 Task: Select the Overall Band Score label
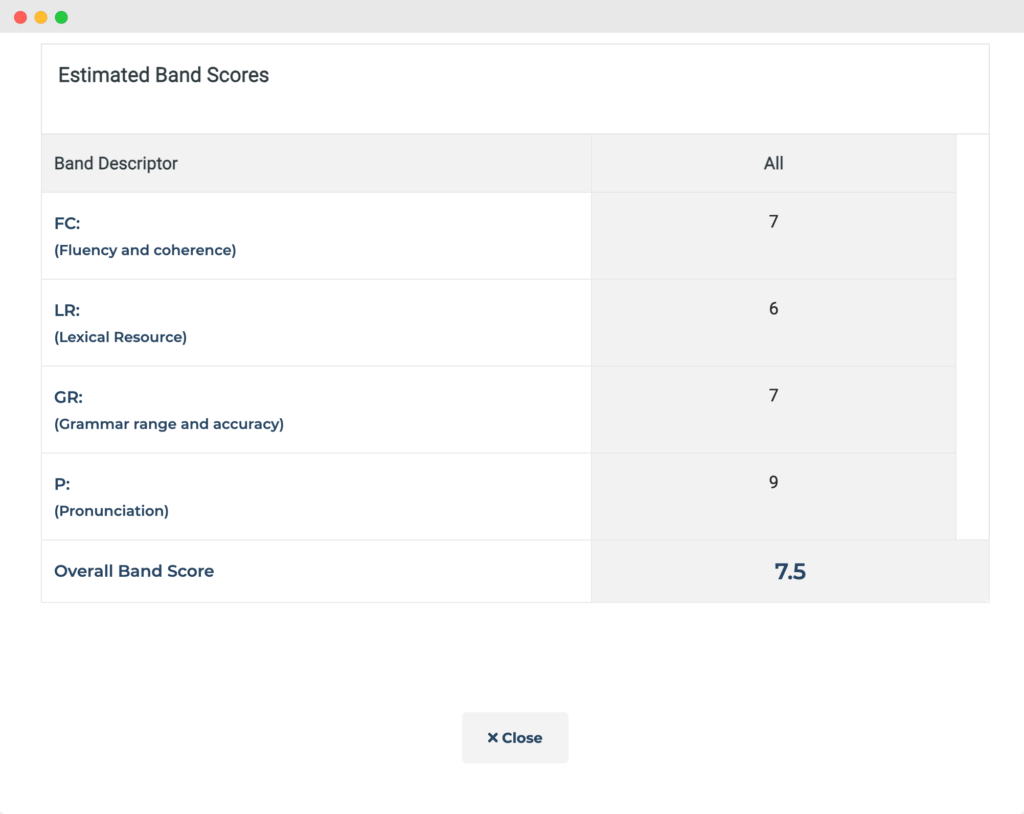[134, 571]
